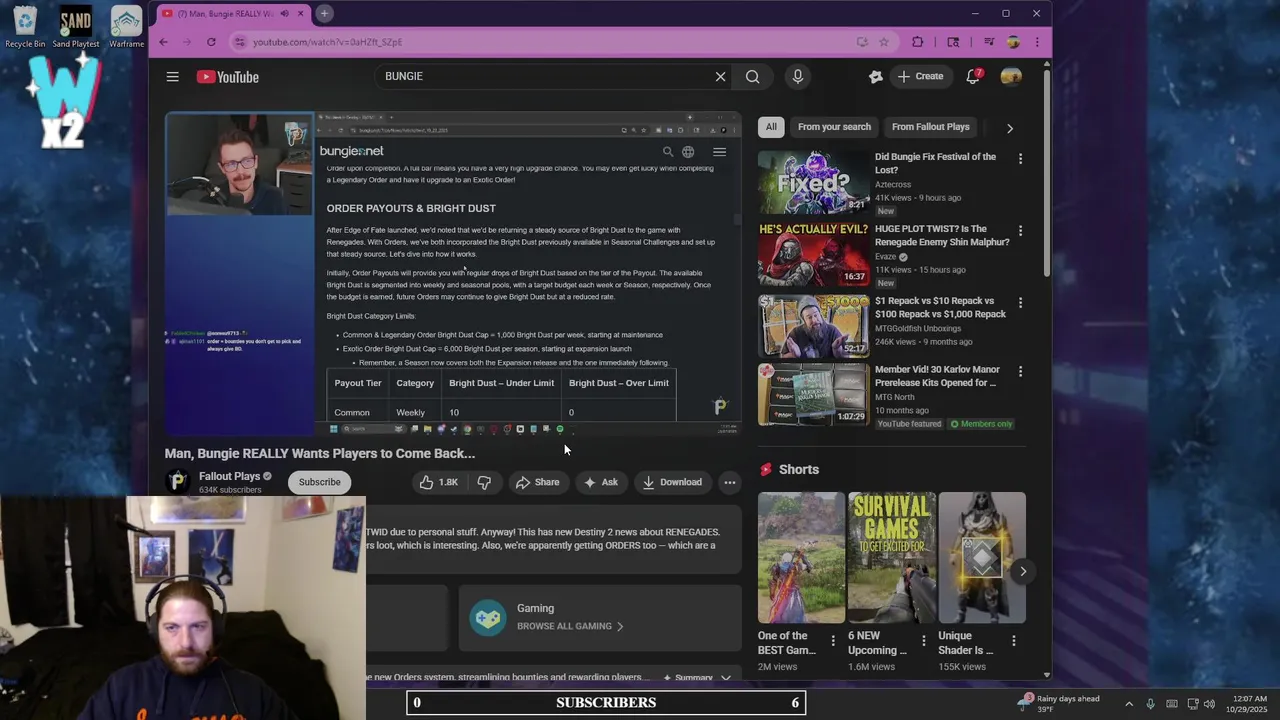Dislike the video with thumbs down

tap(484, 482)
